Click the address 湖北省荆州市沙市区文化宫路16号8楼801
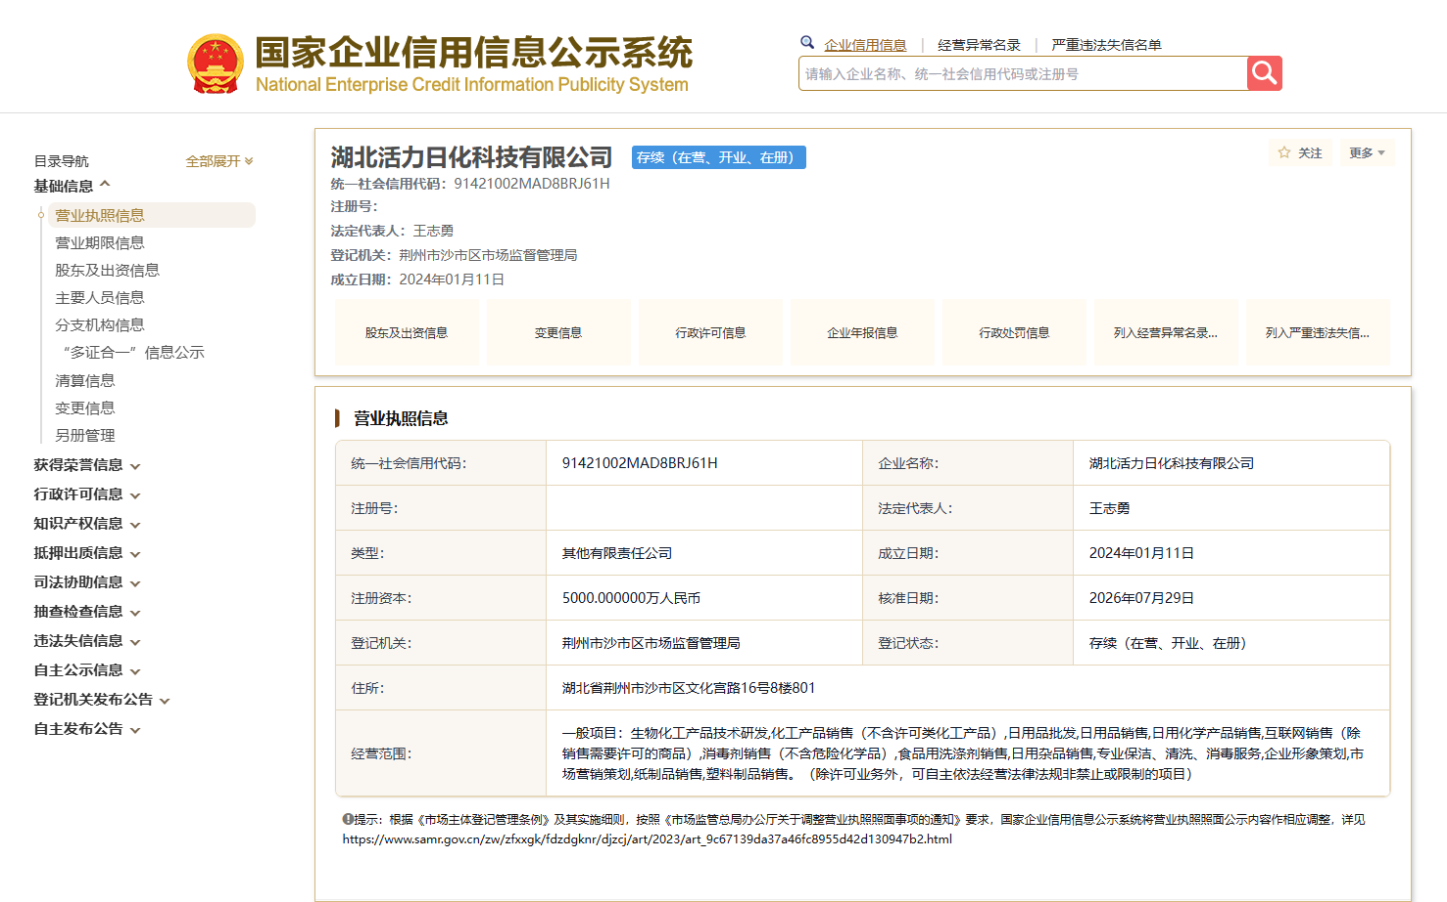The width and height of the screenshot is (1447, 902). [x=689, y=688]
